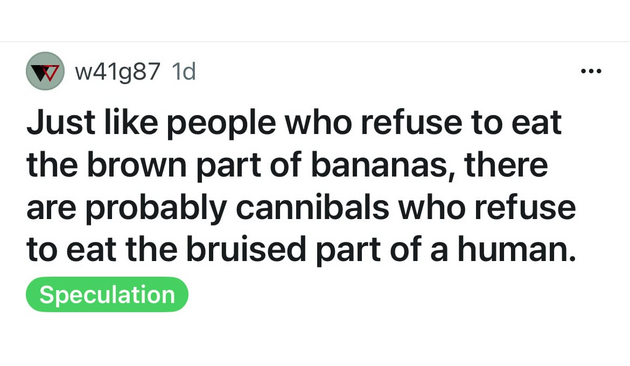The image size is (630, 366).
Task: Open the three-dot more options menu
Action: click(x=591, y=71)
